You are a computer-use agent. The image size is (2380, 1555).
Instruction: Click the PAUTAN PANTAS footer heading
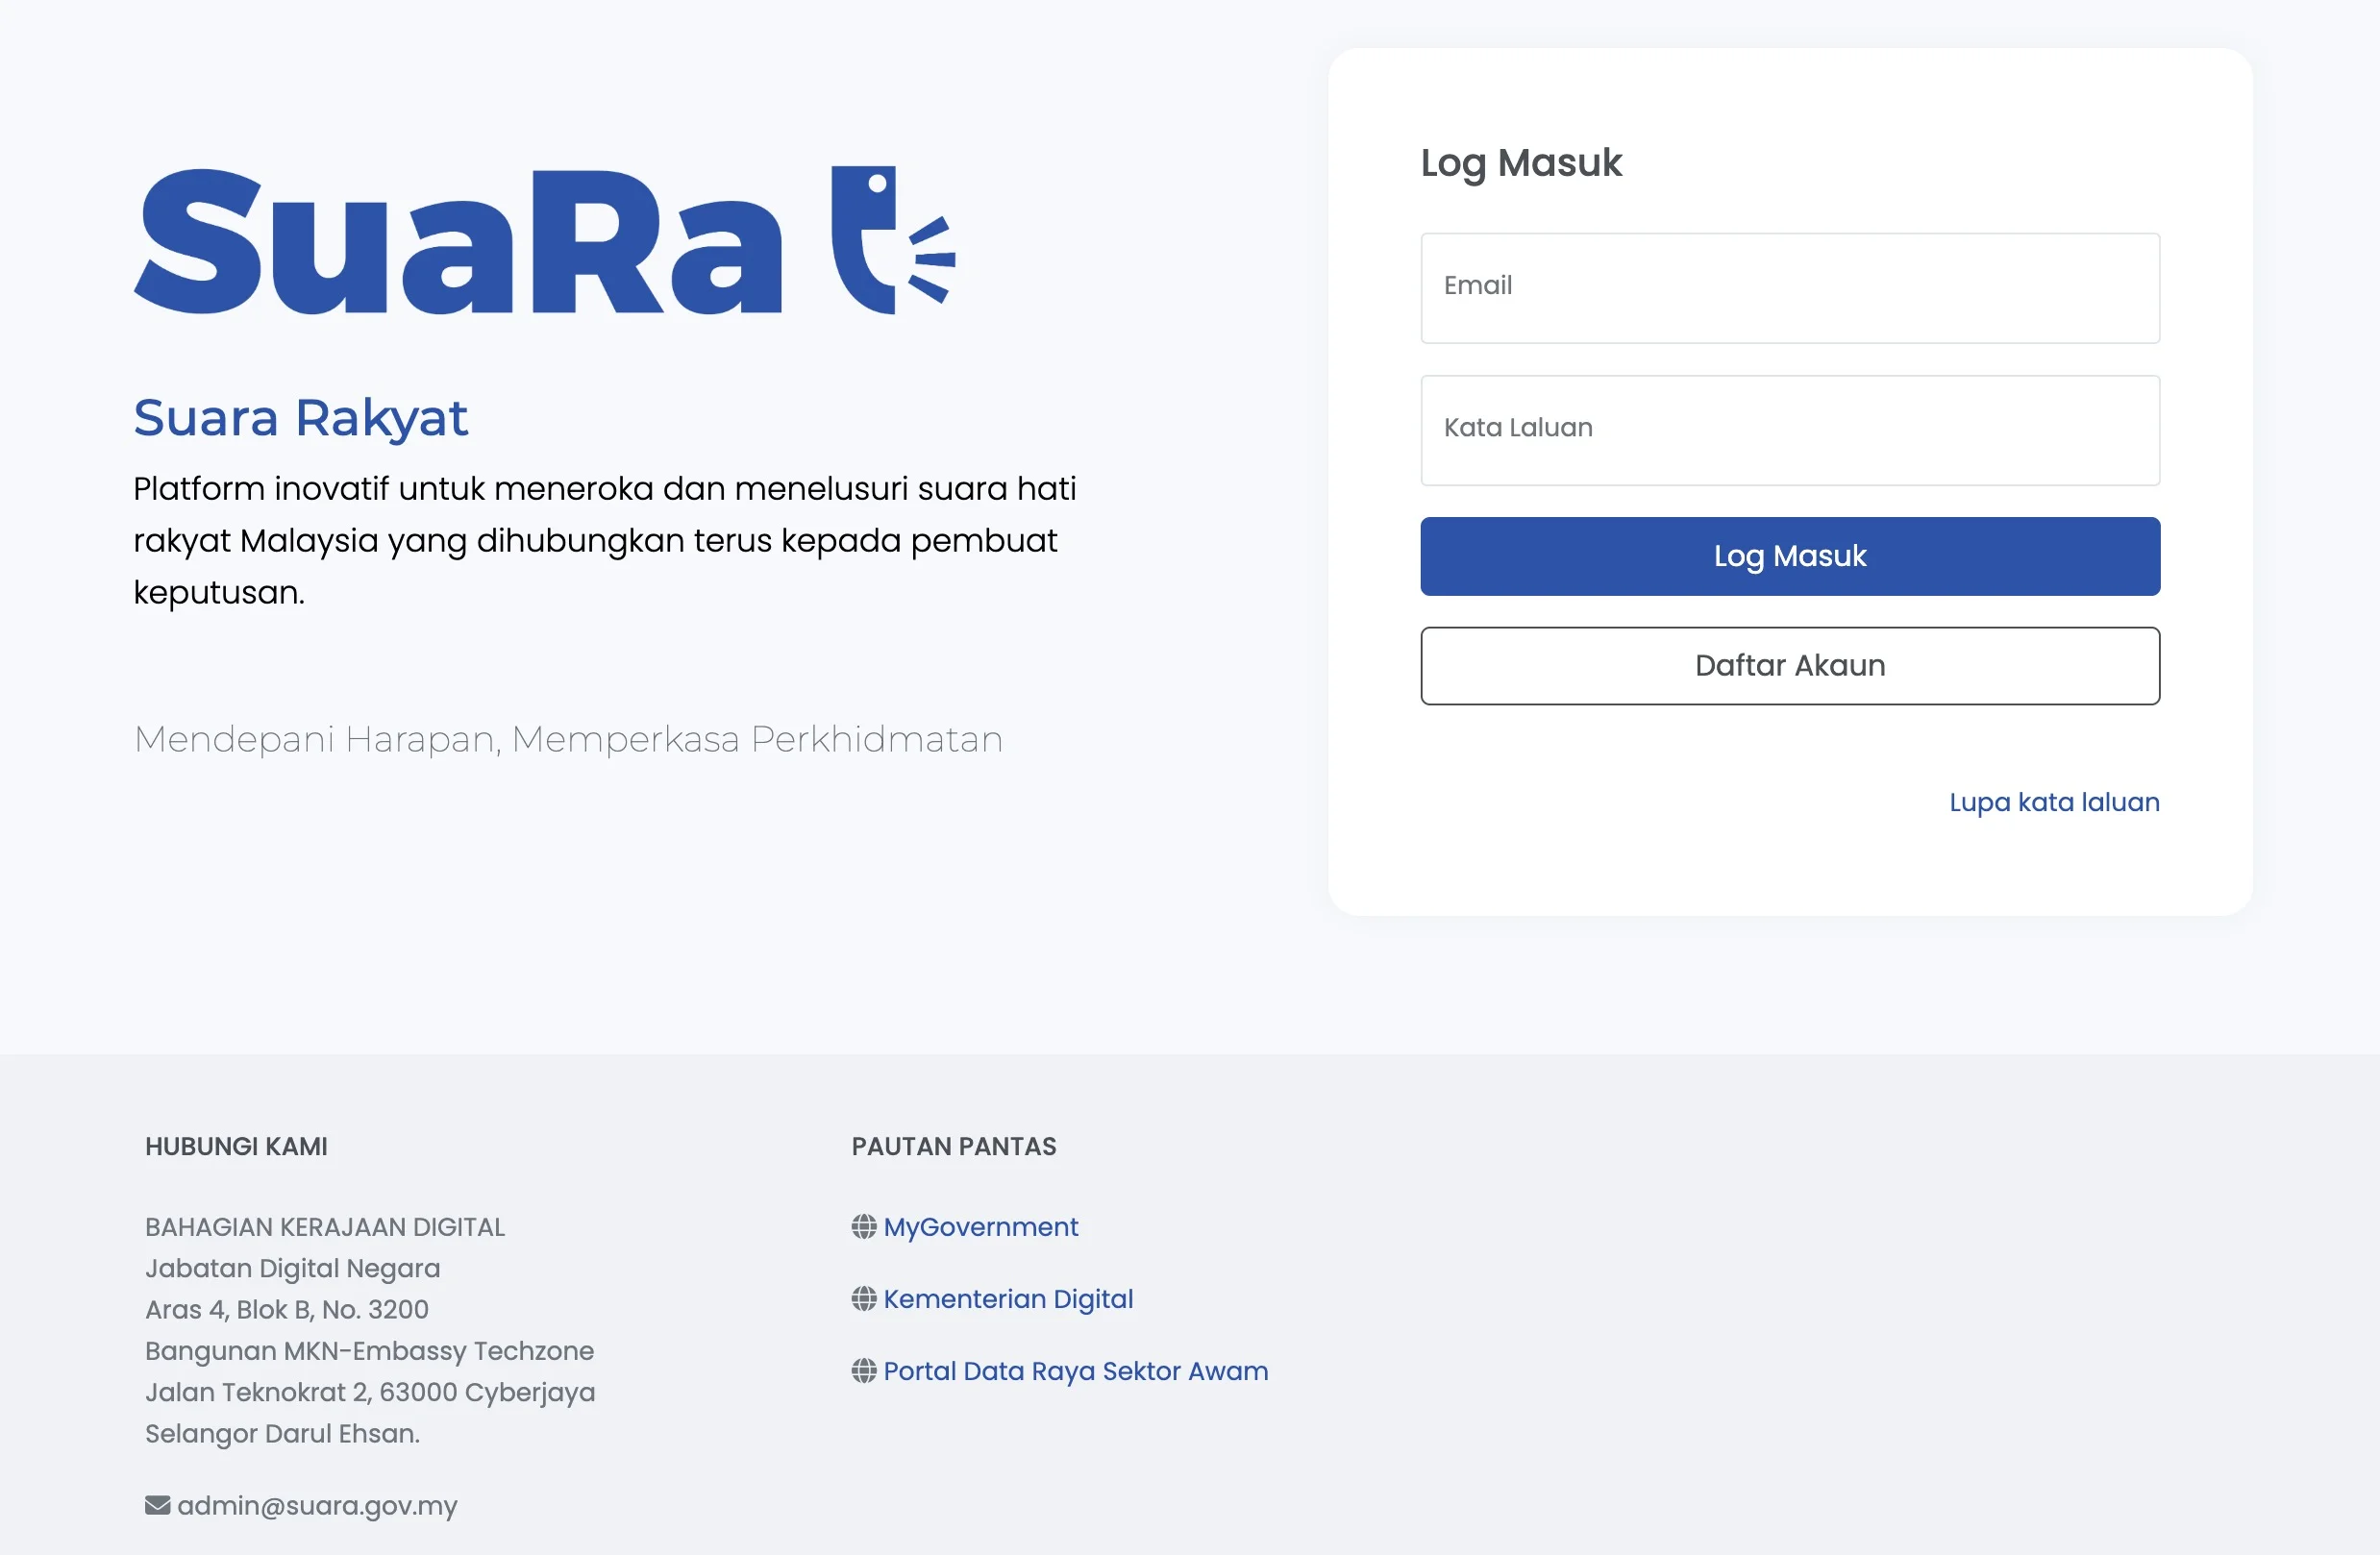(x=953, y=1146)
